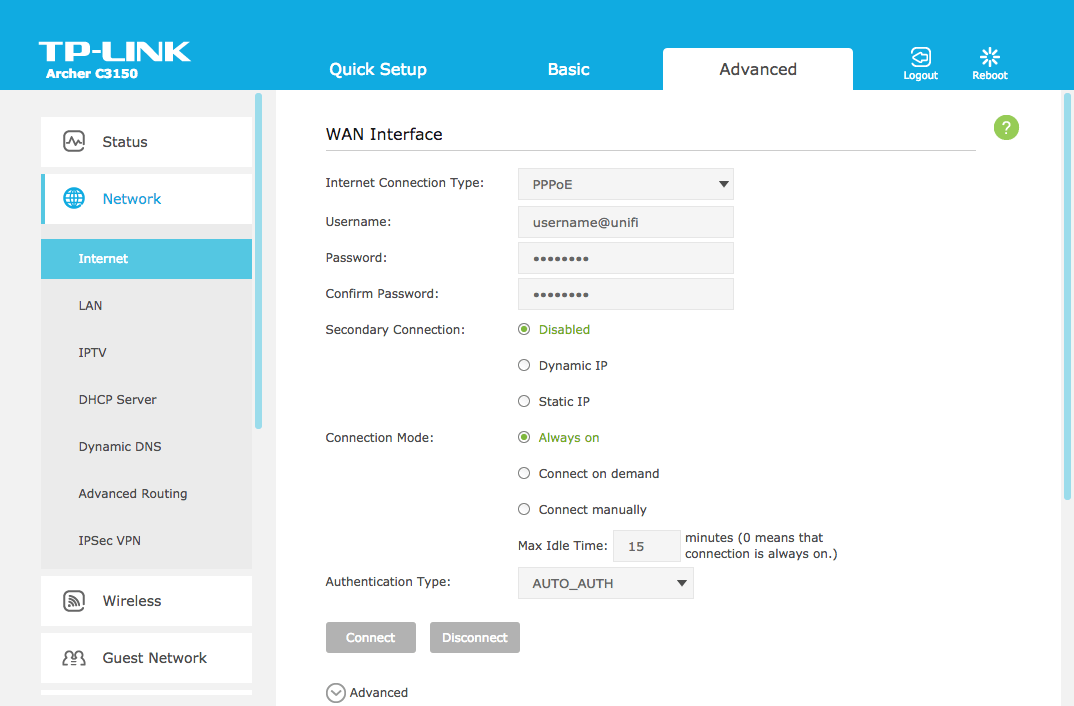Expand the Advanced settings section
This screenshot has height=706, width=1074.
click(337, 692)
